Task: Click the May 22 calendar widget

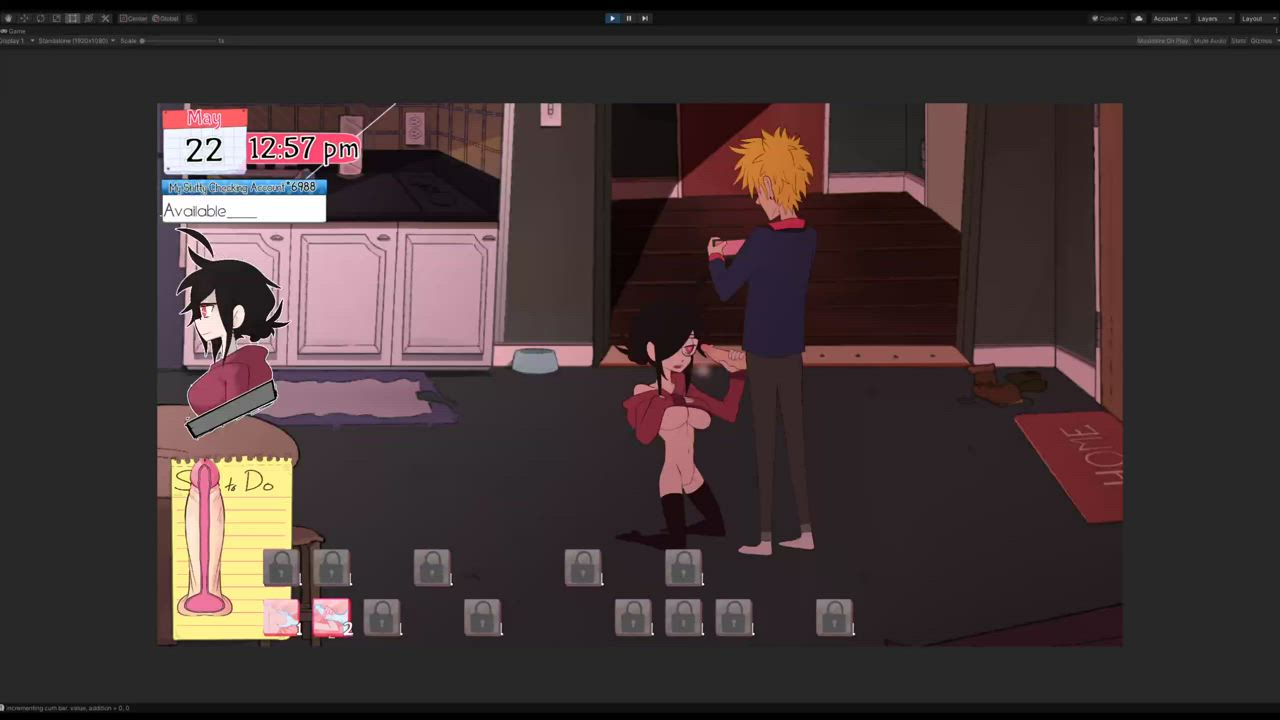Action: click(x=204, y=142)
